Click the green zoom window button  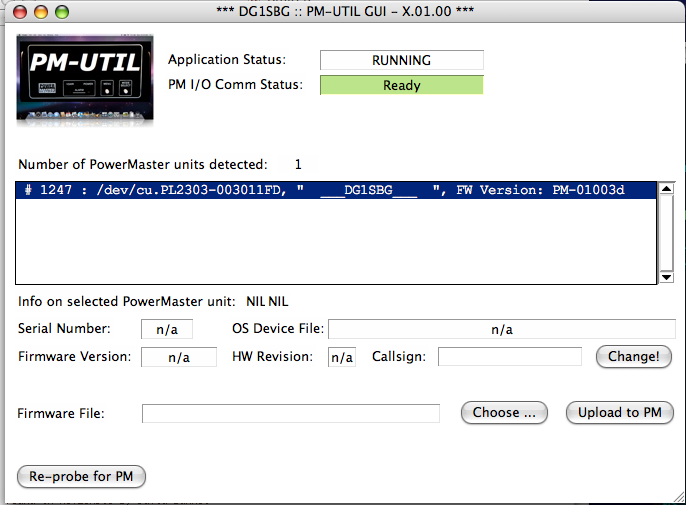63,11
